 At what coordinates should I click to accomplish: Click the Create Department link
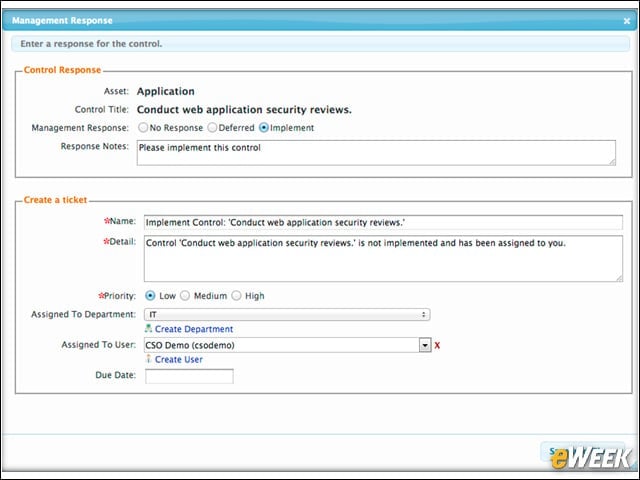coord(194,329)
